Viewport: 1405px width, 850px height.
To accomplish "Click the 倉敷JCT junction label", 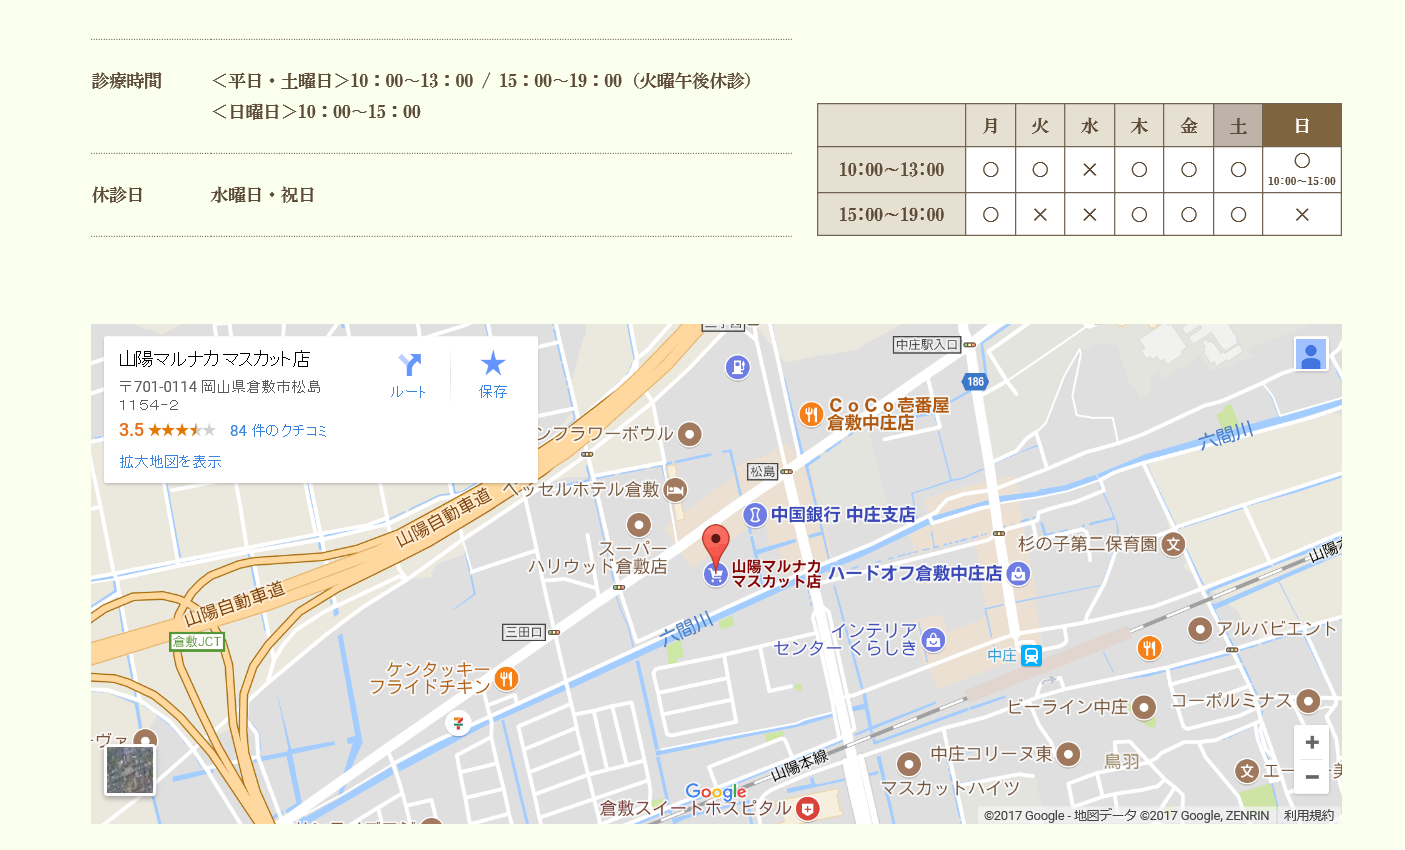I will point(197,642).
